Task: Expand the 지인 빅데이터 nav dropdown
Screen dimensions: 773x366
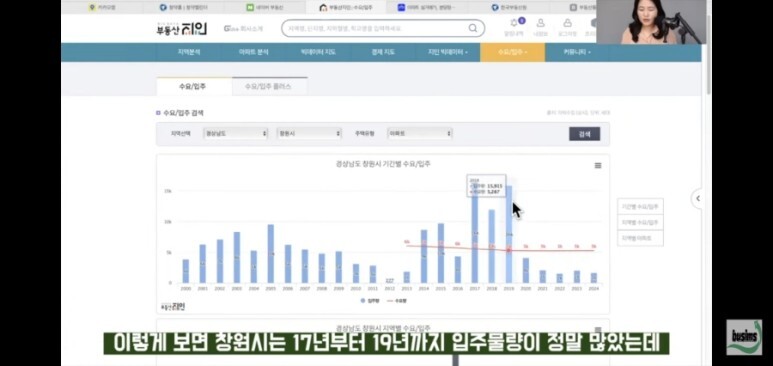Action: pos(448,52)
